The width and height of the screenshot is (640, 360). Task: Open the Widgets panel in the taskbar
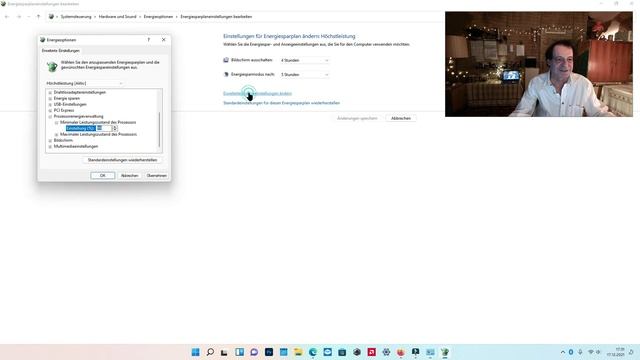click(x=240, y=352)
